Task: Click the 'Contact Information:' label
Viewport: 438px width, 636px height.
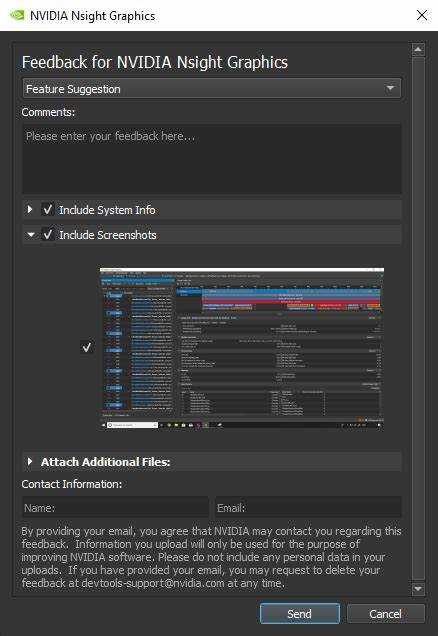Action: pos(71,484)
